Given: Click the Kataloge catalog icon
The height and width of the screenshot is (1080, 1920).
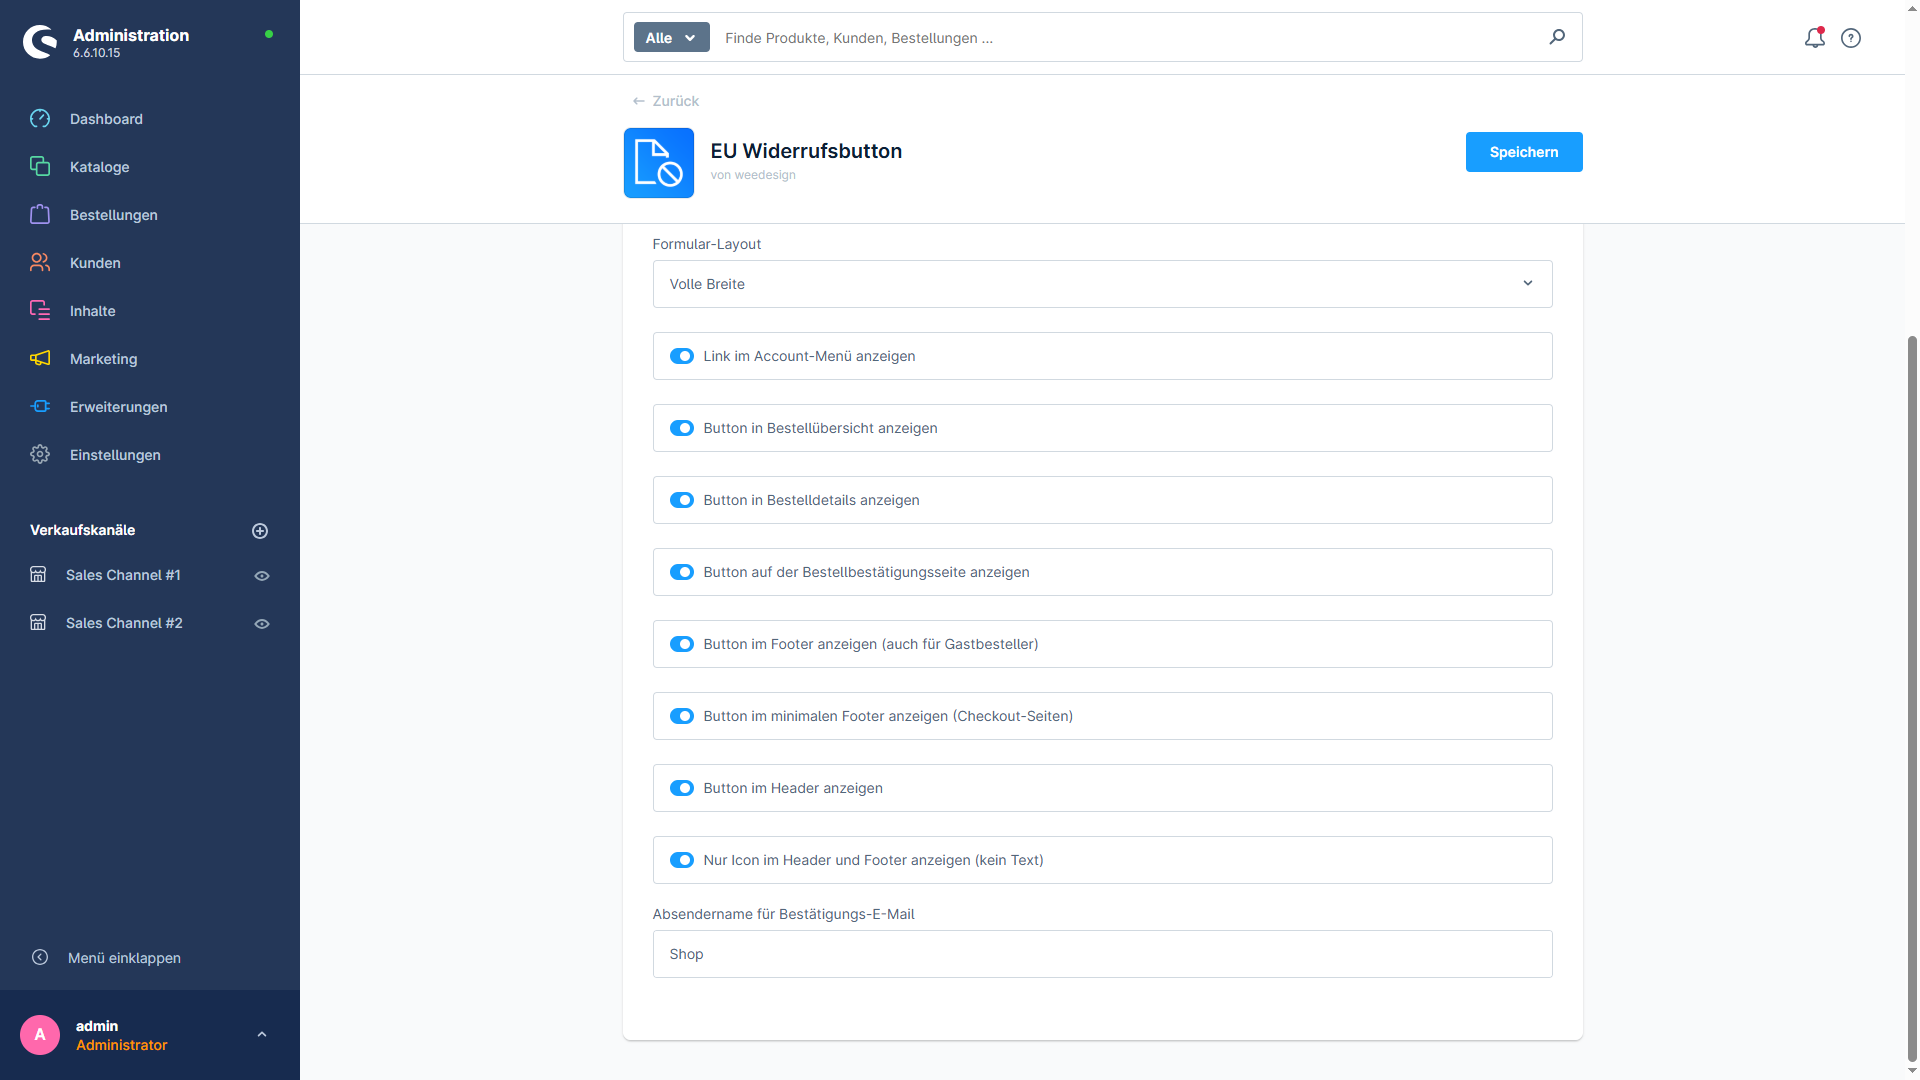Looking at the screenshot, I should [40, 167].
